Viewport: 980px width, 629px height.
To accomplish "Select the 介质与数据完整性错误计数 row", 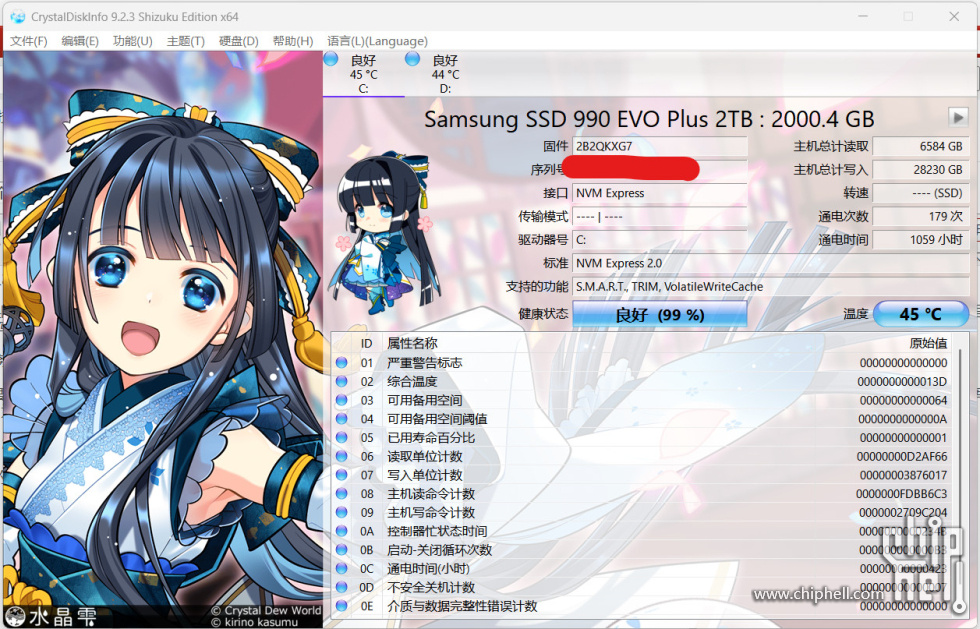I will pos(642,606).
